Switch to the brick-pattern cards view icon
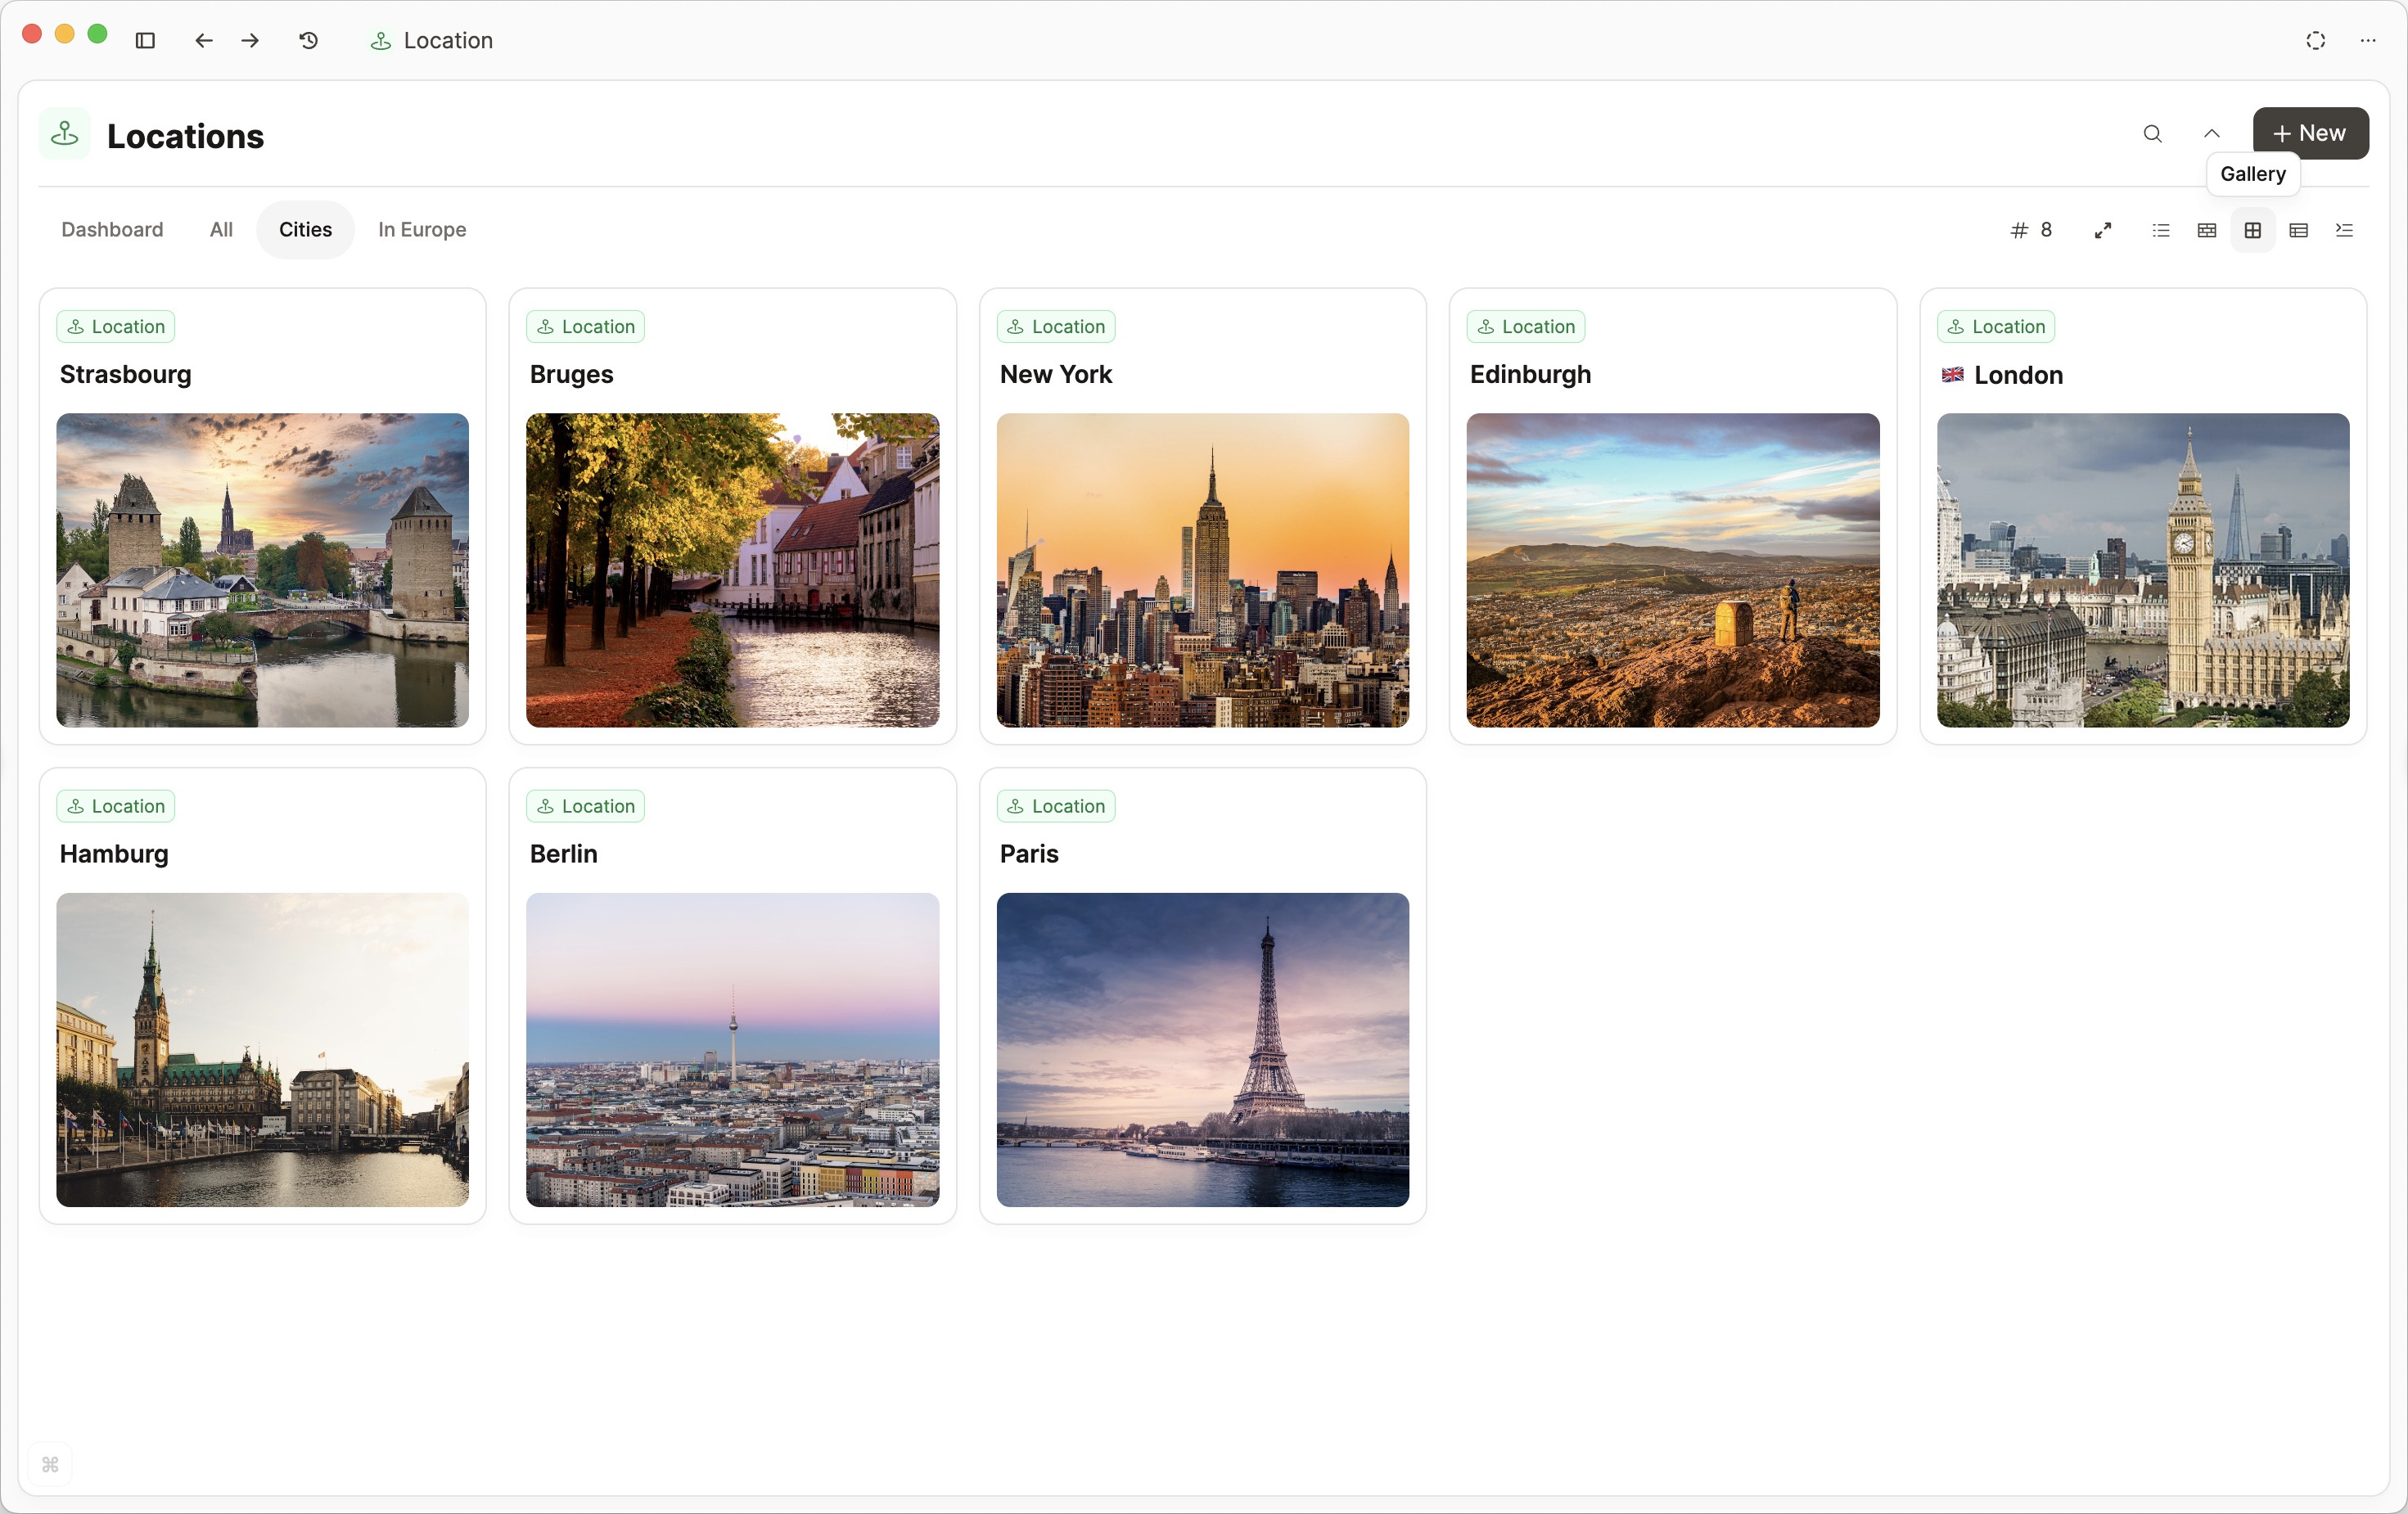Screen dimensions: 2408x1514 coord(2206,231)
